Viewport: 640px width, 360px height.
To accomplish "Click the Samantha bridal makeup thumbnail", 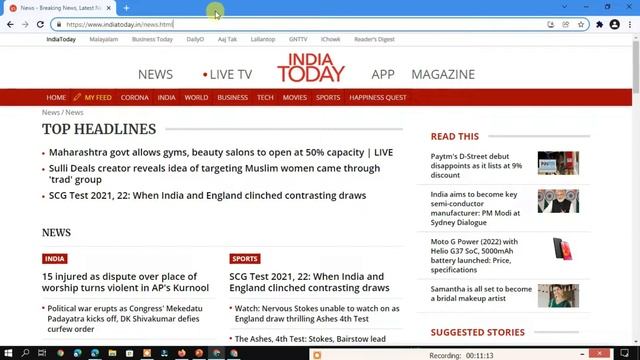I will click(558, 296).
